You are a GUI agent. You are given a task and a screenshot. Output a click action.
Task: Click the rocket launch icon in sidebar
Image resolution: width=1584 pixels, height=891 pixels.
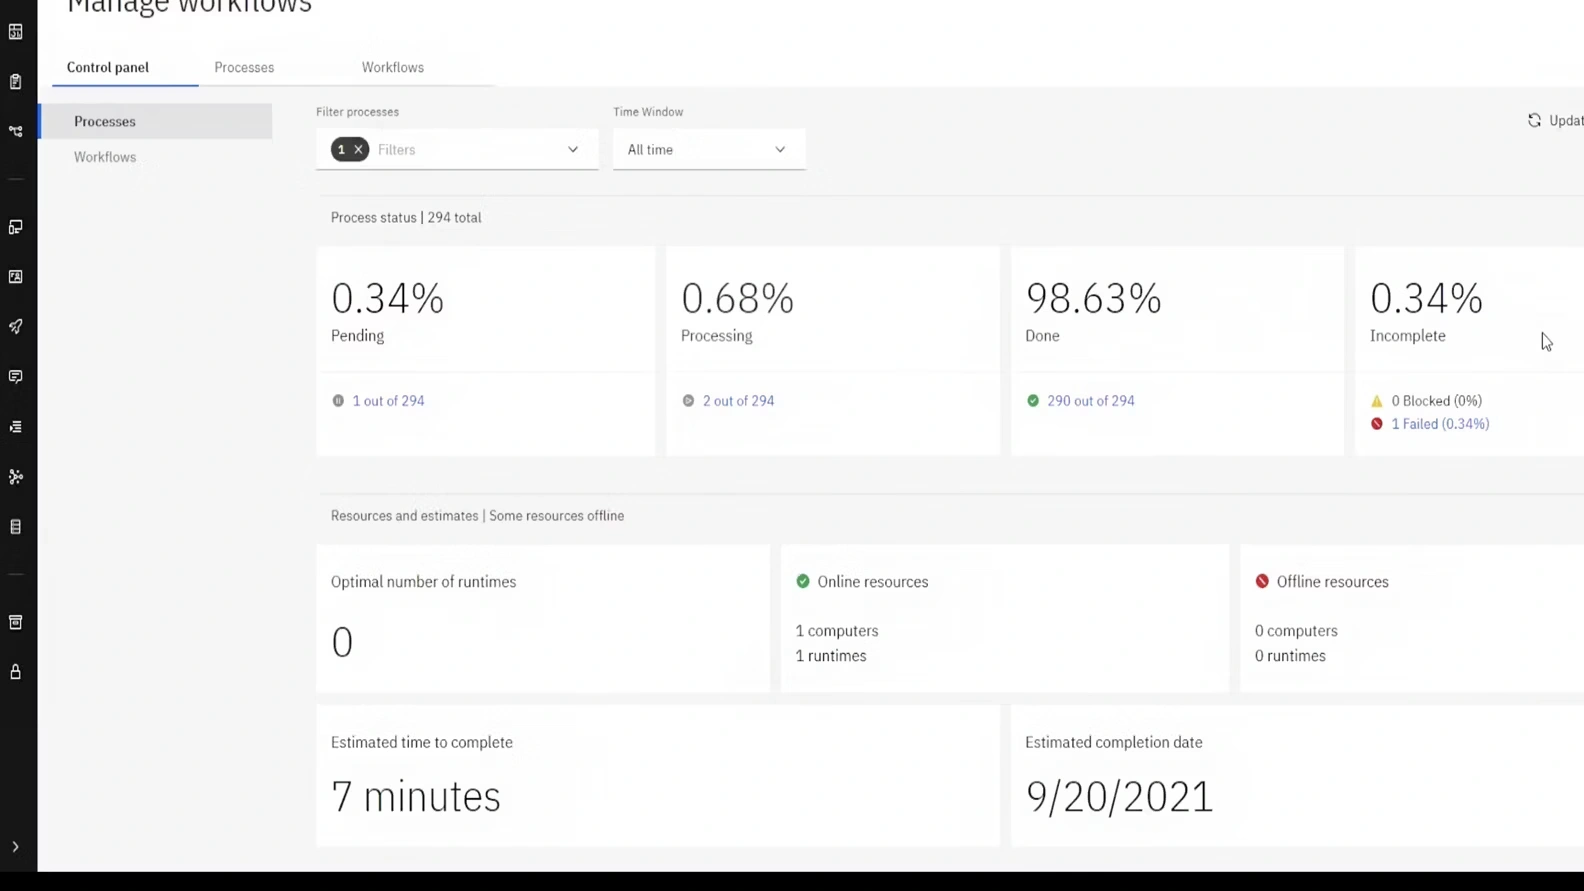pyautogui.click(x=16, y=327)
